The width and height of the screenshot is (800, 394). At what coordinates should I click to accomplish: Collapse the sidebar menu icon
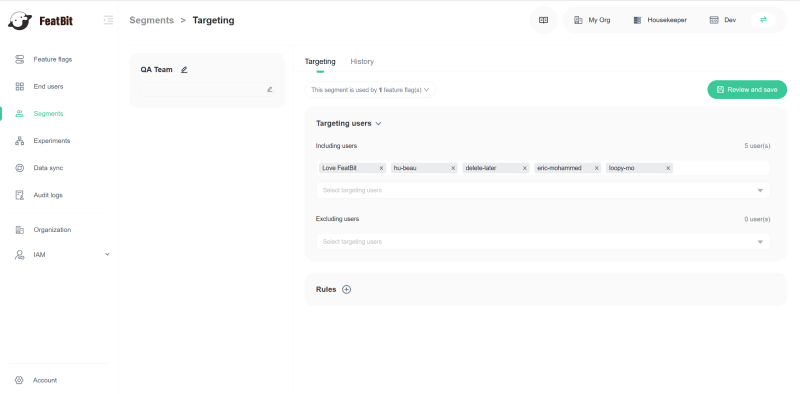pos(108,20)
